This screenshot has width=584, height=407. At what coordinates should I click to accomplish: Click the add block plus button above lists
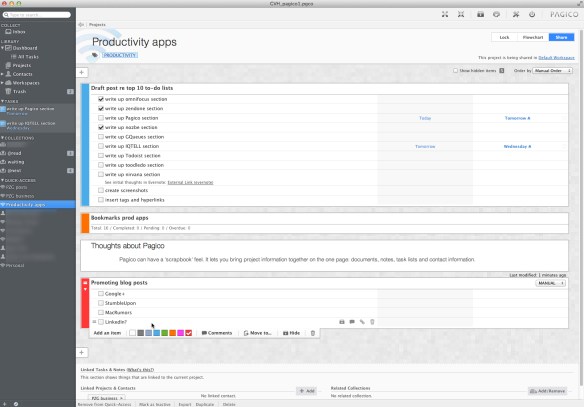coord(82,72)
